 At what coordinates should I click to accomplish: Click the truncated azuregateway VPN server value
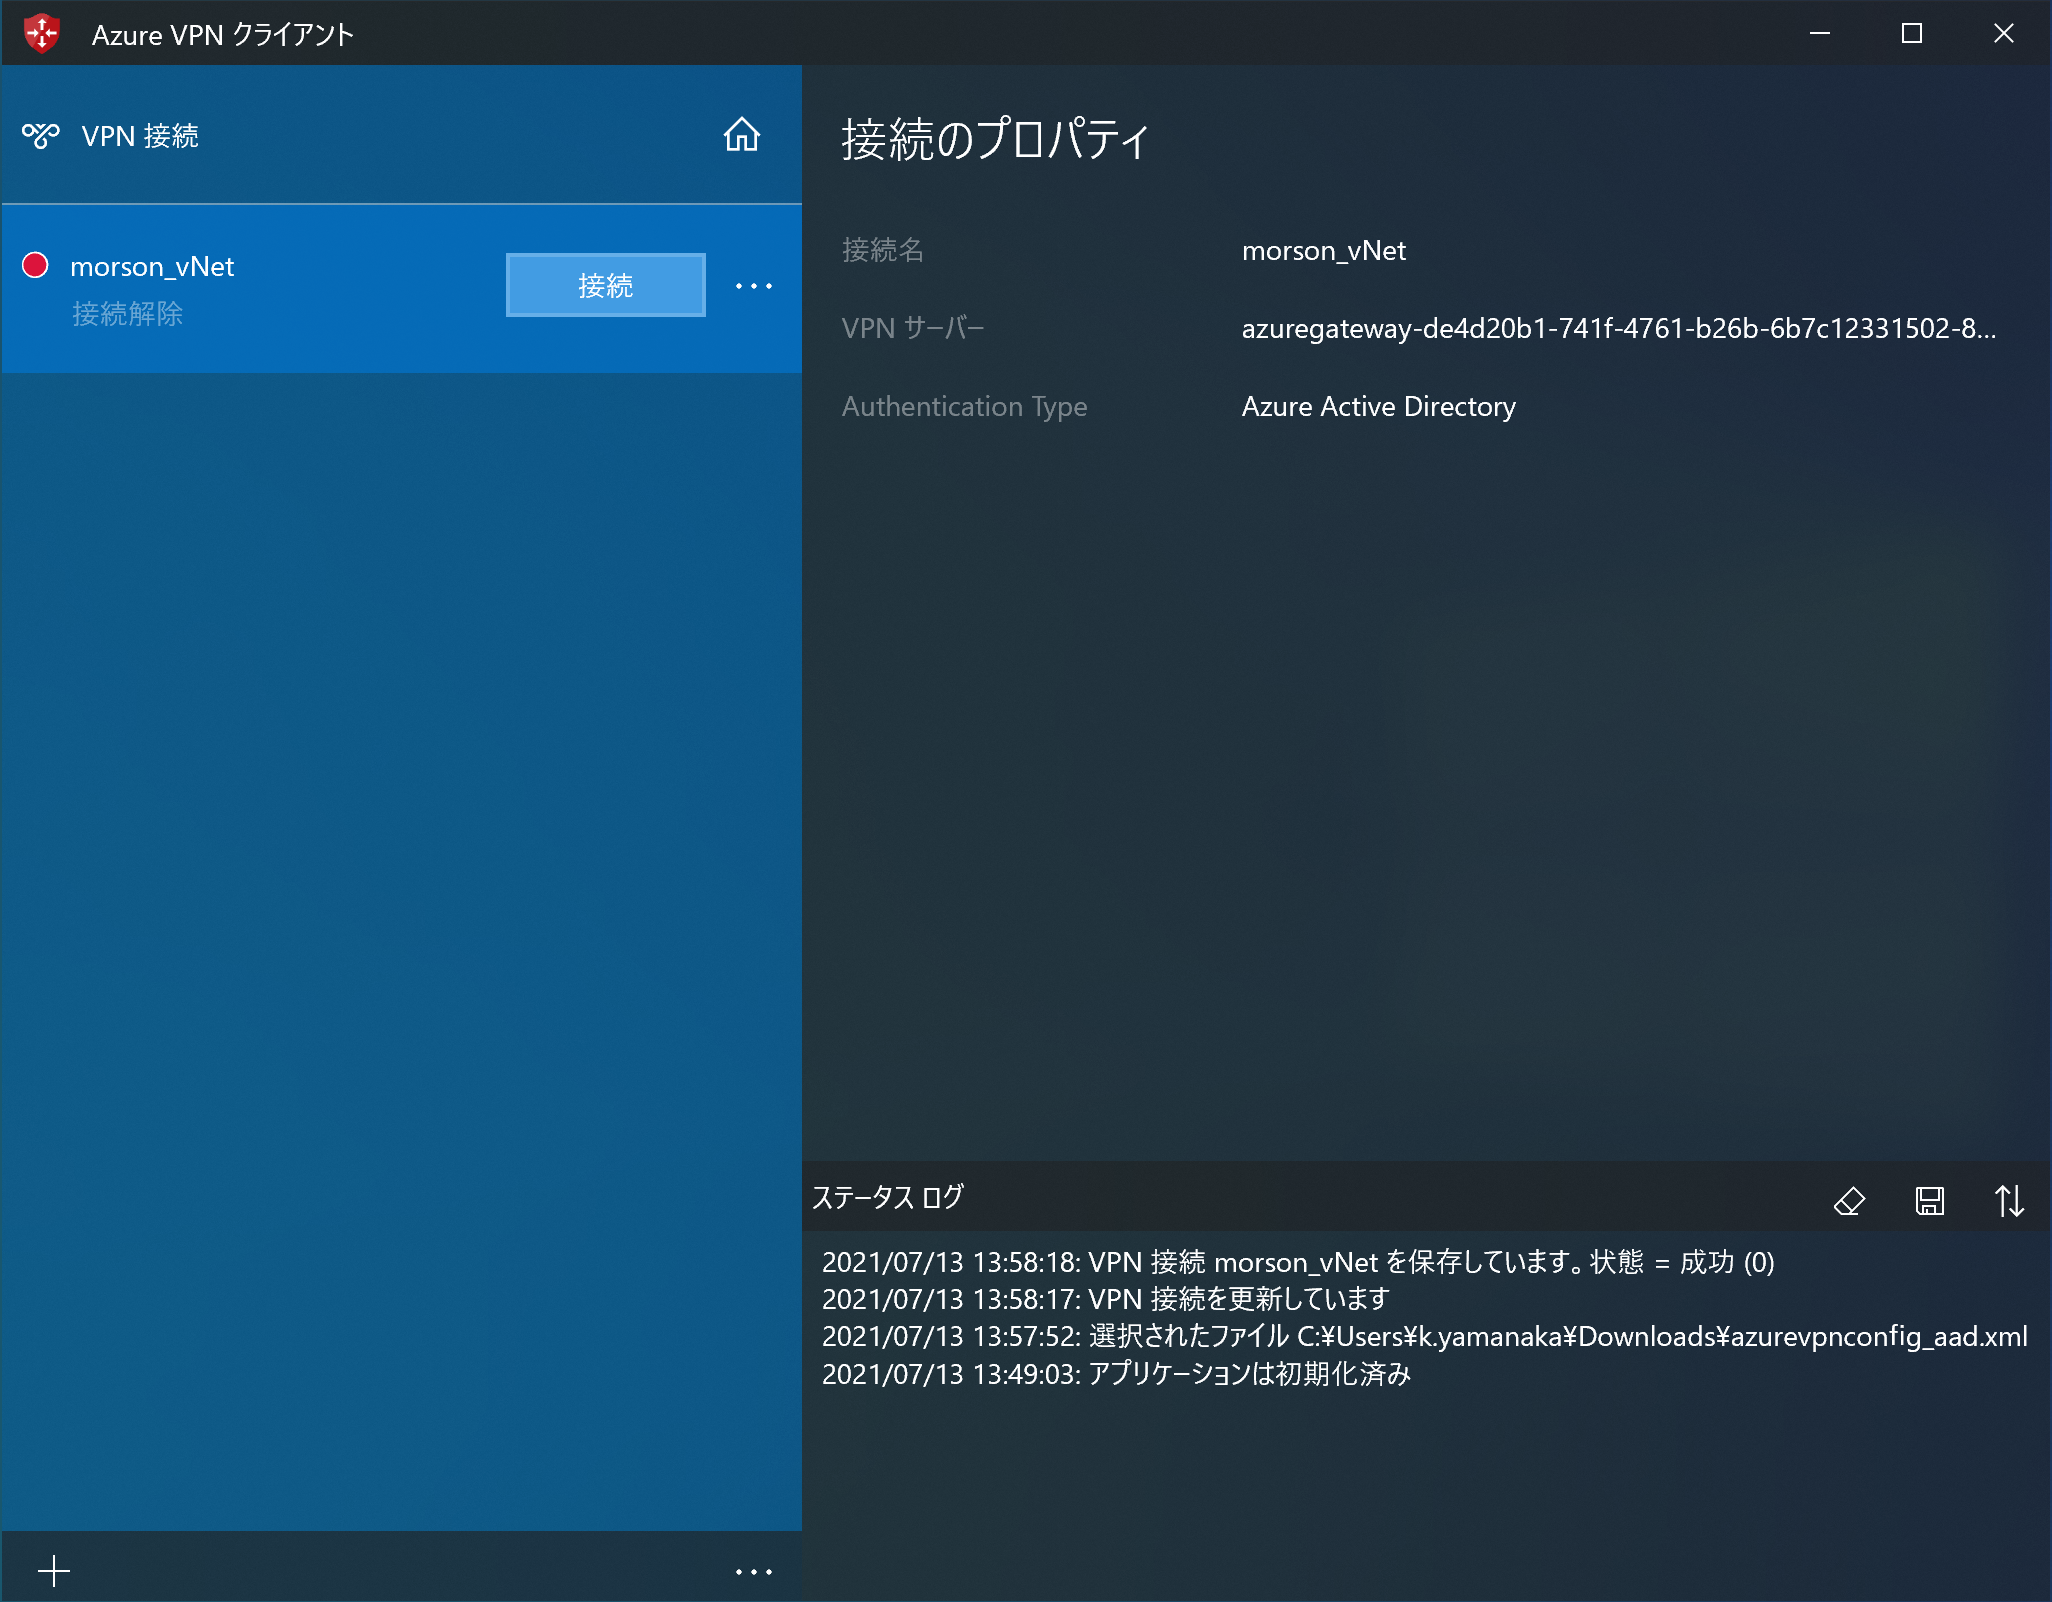[x=1618, y=329]
